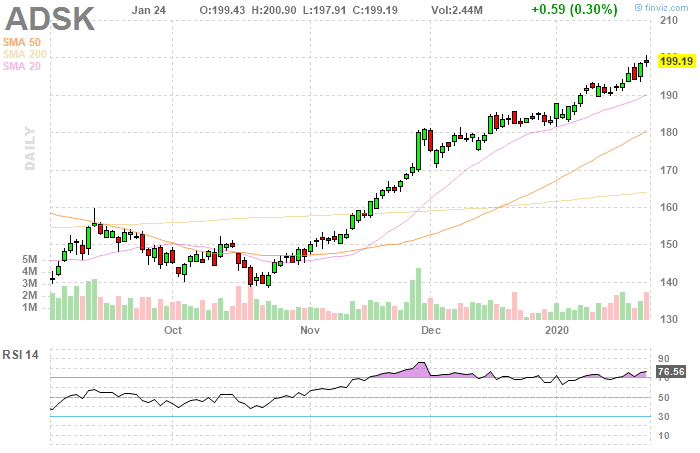This screenshot has height=453, width=700.
Task: Click the 1M volume axis label
Action: click(29, 308)
